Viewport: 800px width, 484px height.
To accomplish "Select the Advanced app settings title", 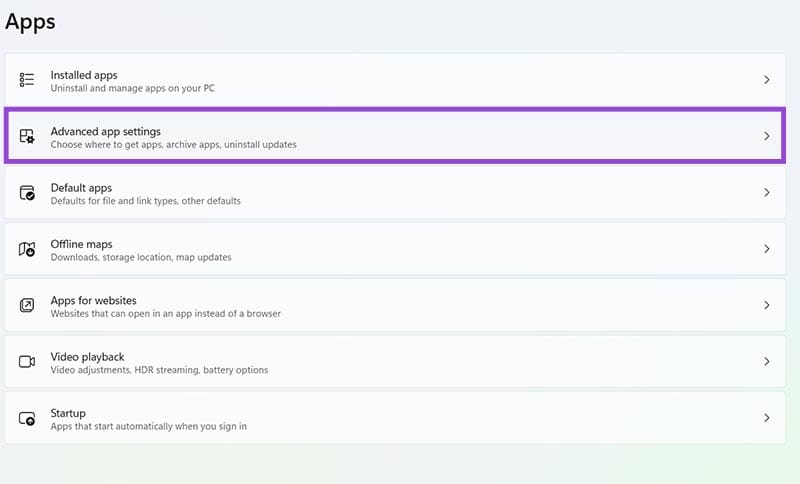I will pos(106,132).
